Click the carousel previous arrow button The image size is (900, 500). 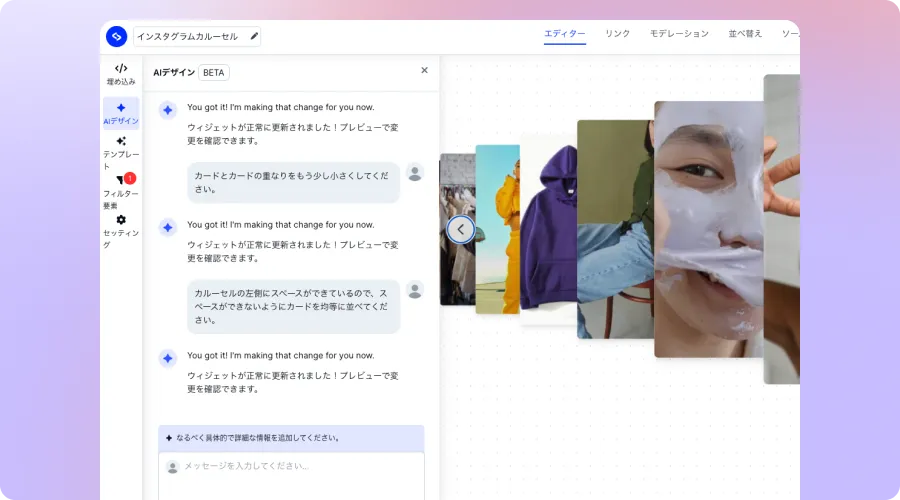(x=460, y=230)
